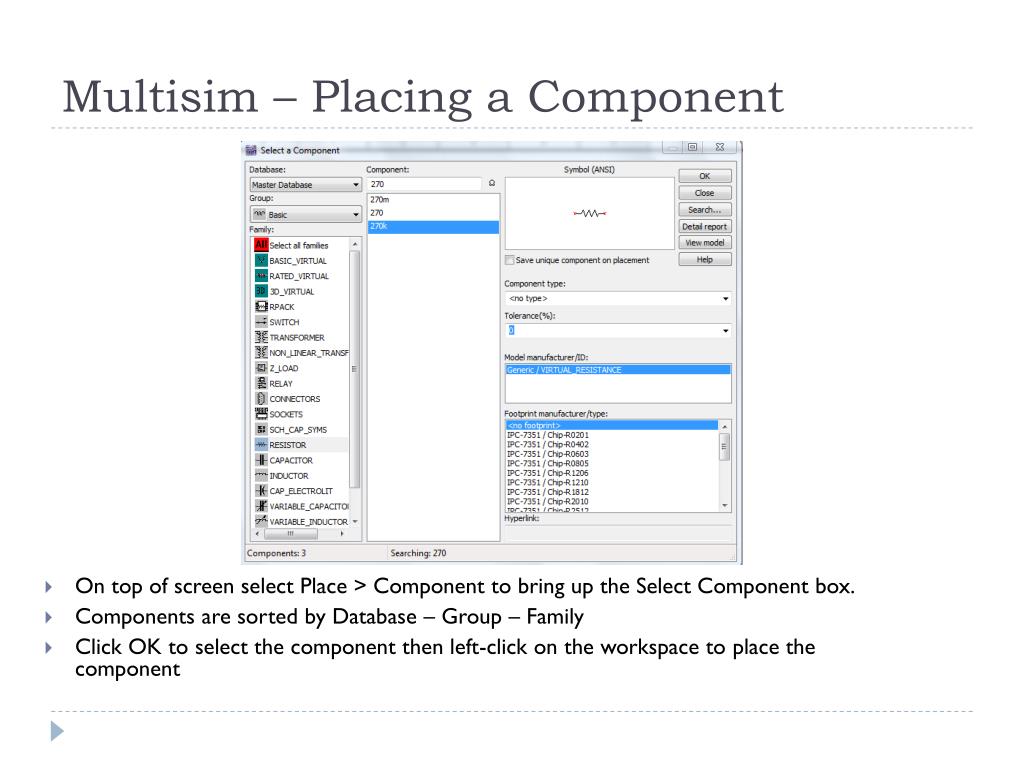Click the Footprint list scroll up arrow

(724, 426)
